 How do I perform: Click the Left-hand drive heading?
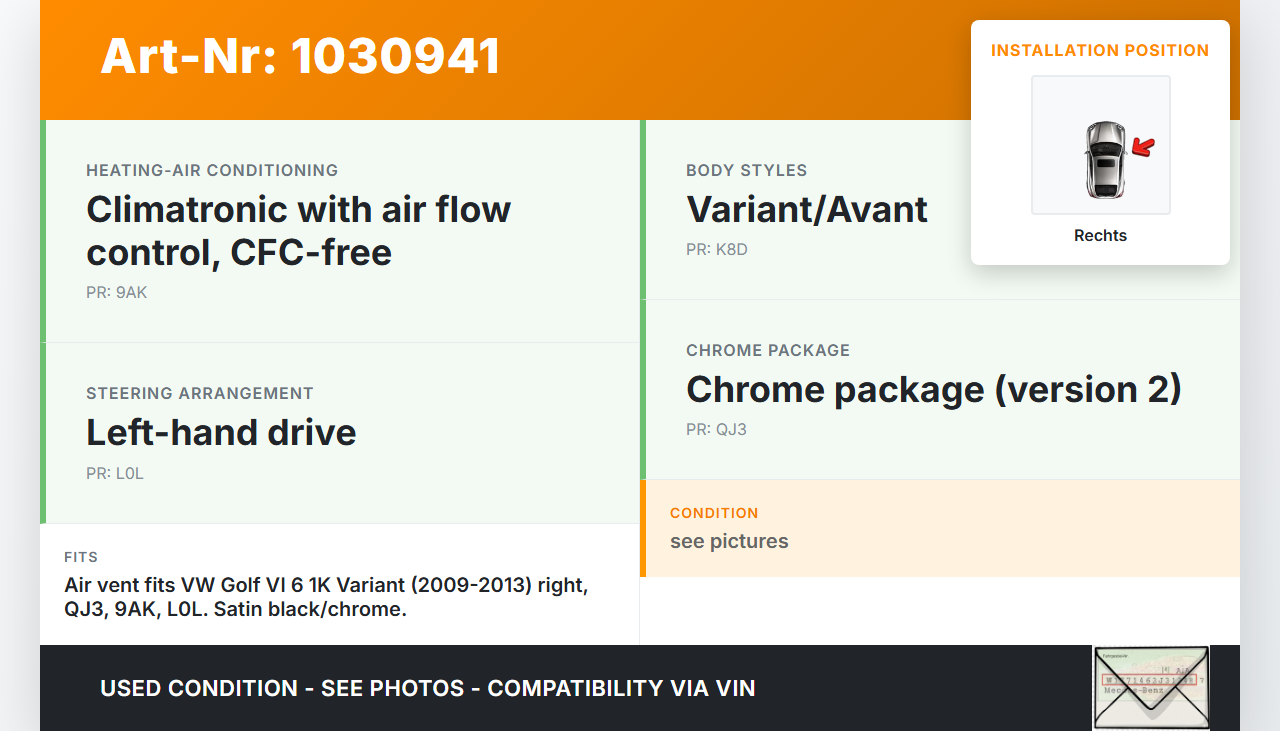click(221, 432)
